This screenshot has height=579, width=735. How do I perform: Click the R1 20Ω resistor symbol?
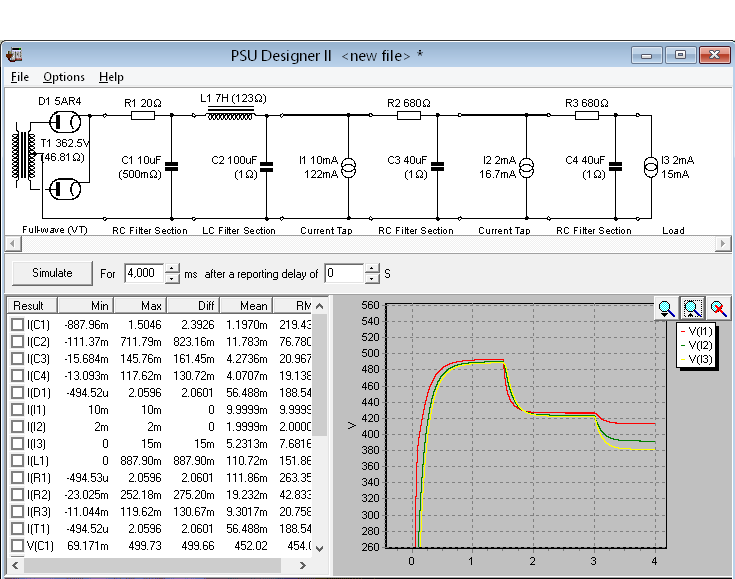[x=142, y=115]
